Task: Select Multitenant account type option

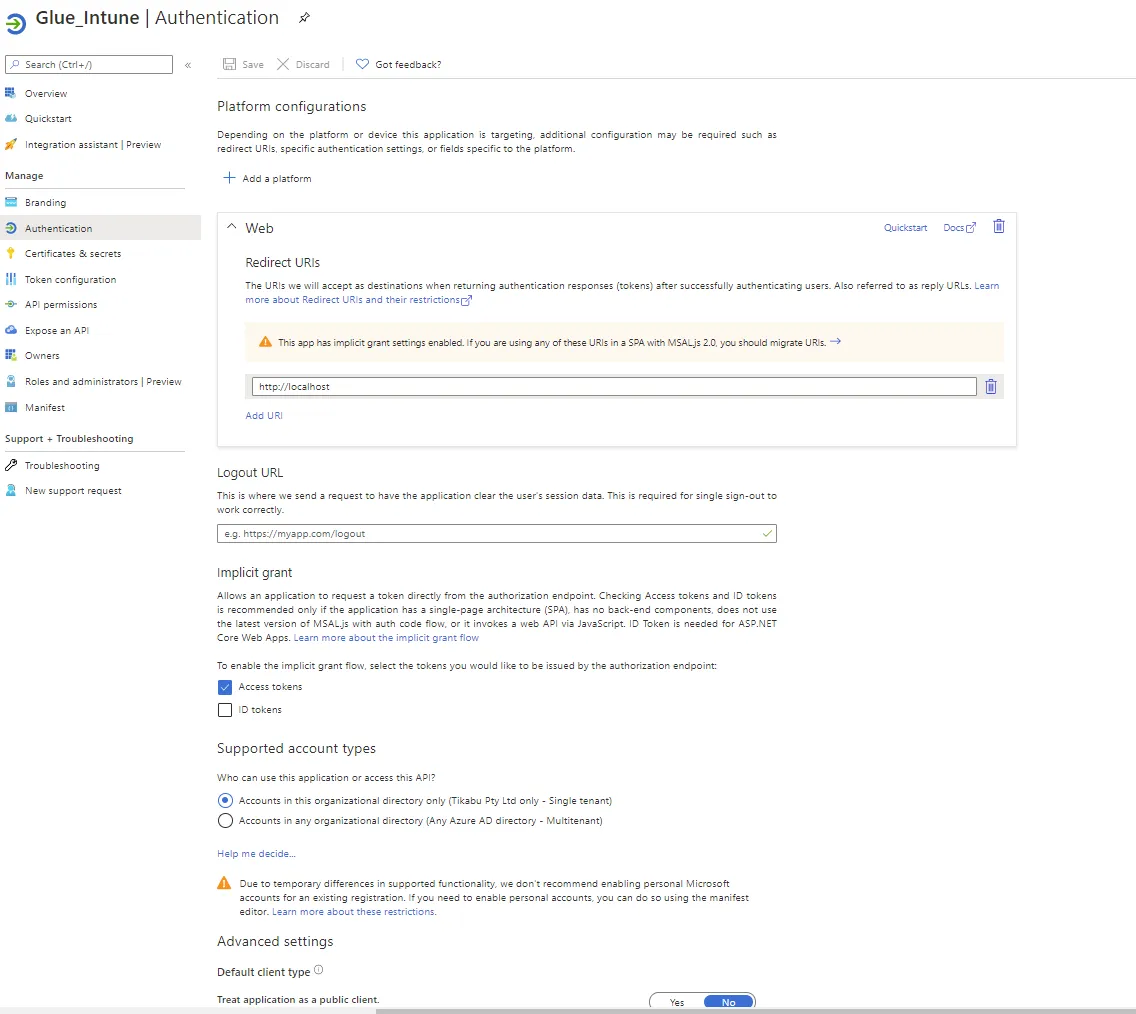Action: tap(225, 822)
